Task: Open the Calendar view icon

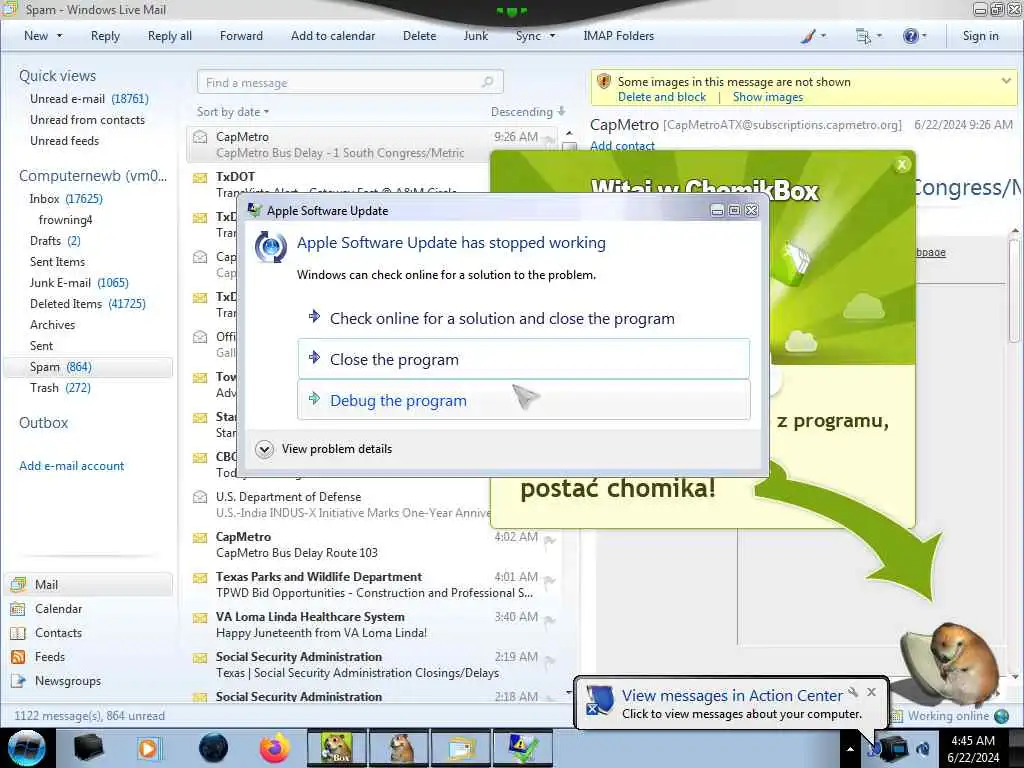Action: (18, 609)
